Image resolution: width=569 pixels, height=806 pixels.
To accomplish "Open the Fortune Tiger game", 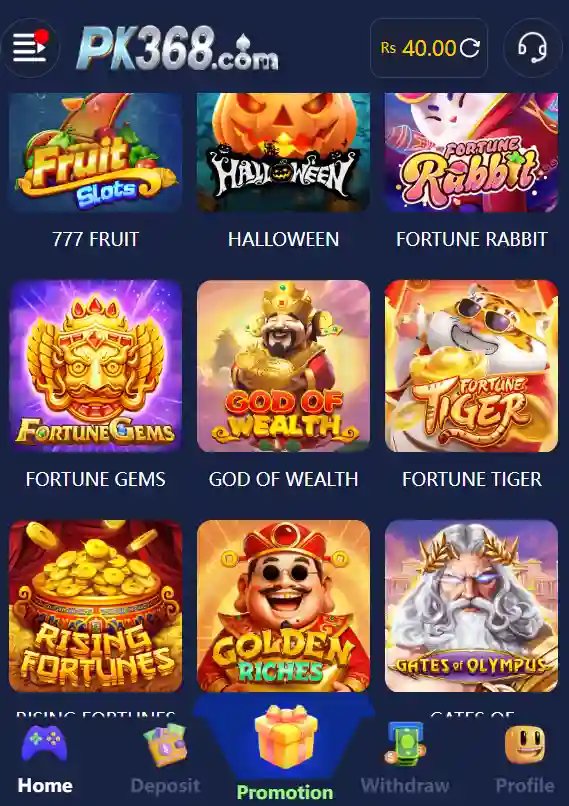I will (471, 366).
